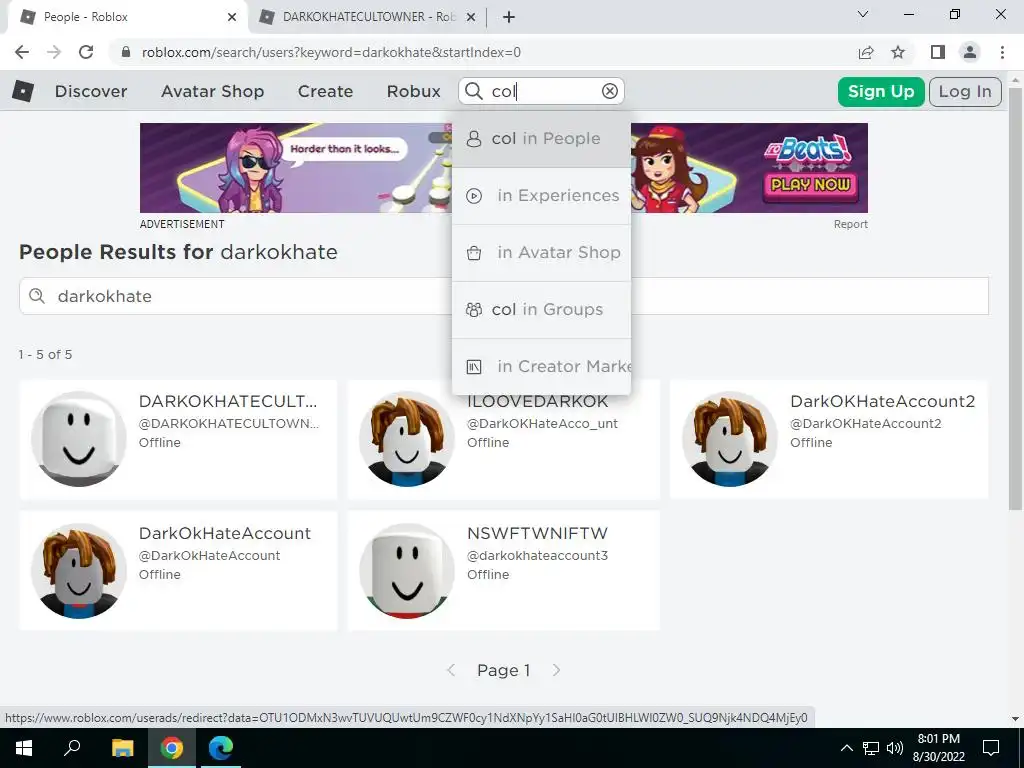
Task: Share this page using the share icon
Action: coord(866,52)
